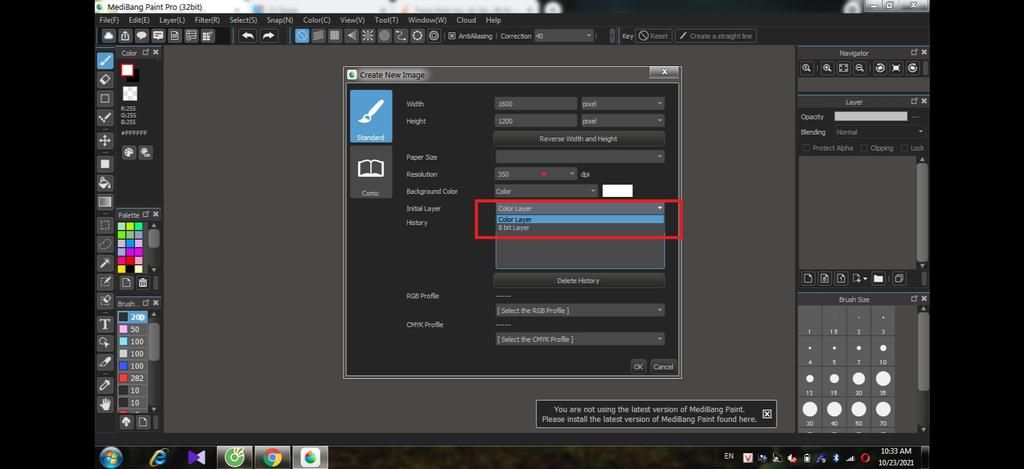
Task: Click the Fit to window icon in Navigator
Action: [x=844, y=68]
